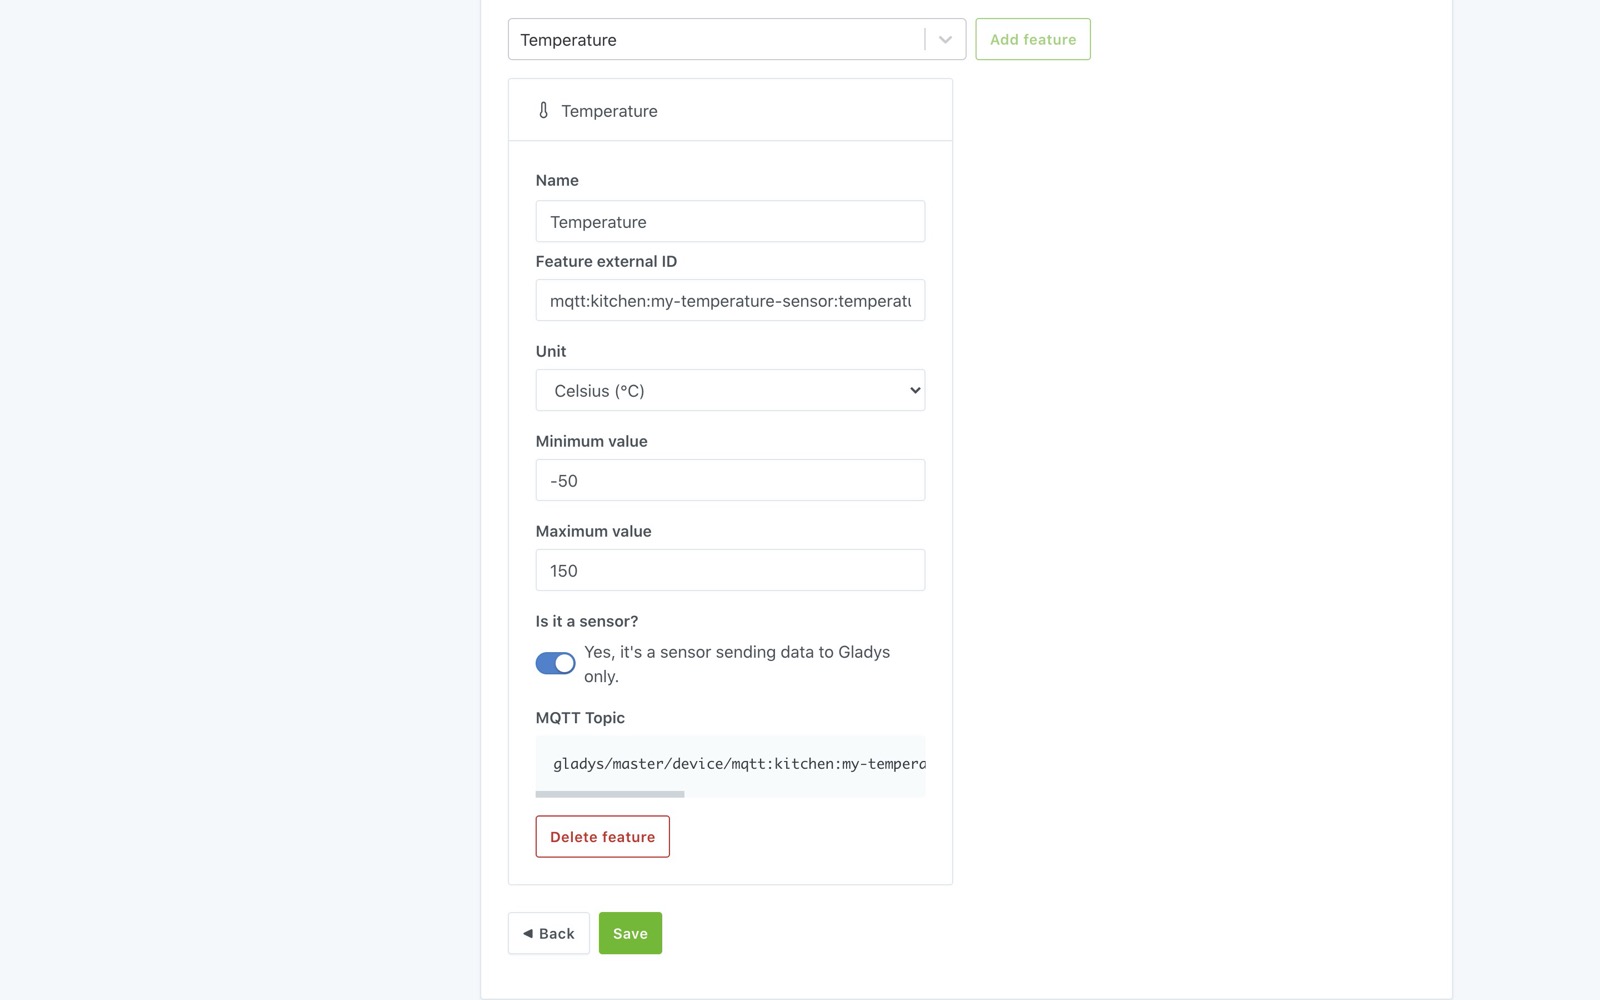This screenshot has height=1000, width=1600.
Task: Click the MQTT Topic text showing gladys/master/device
Action: pyautogui.click(x=730, y=765)
